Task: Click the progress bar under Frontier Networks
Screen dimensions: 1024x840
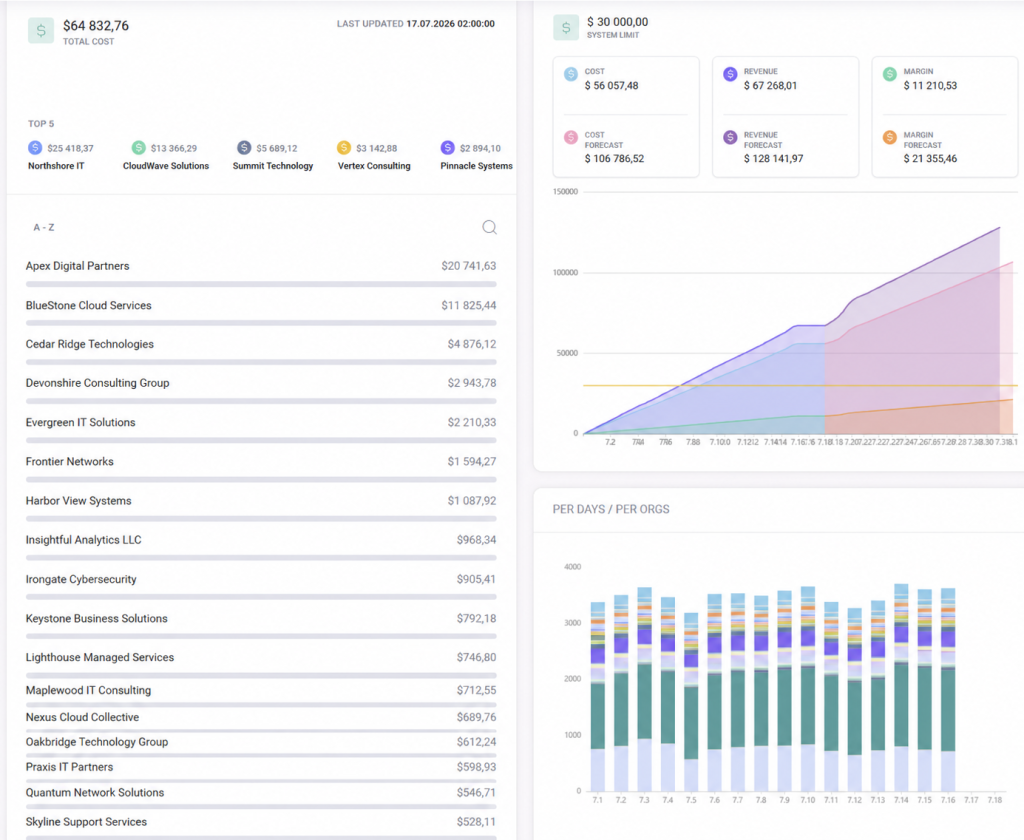Action: (x=261, y=479)
